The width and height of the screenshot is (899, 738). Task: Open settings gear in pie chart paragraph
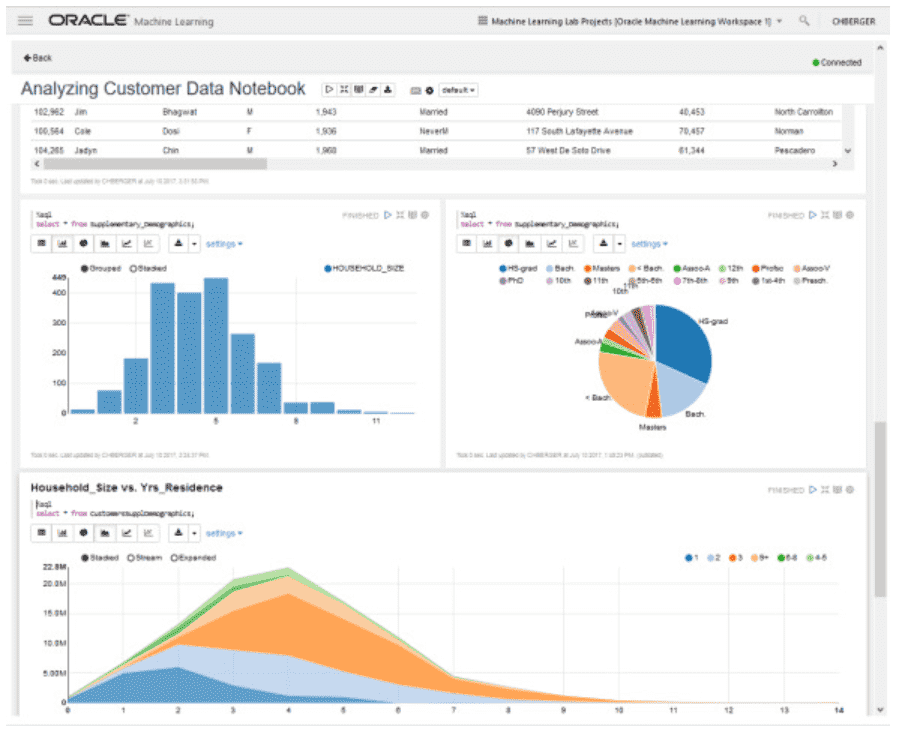(850, 215)
